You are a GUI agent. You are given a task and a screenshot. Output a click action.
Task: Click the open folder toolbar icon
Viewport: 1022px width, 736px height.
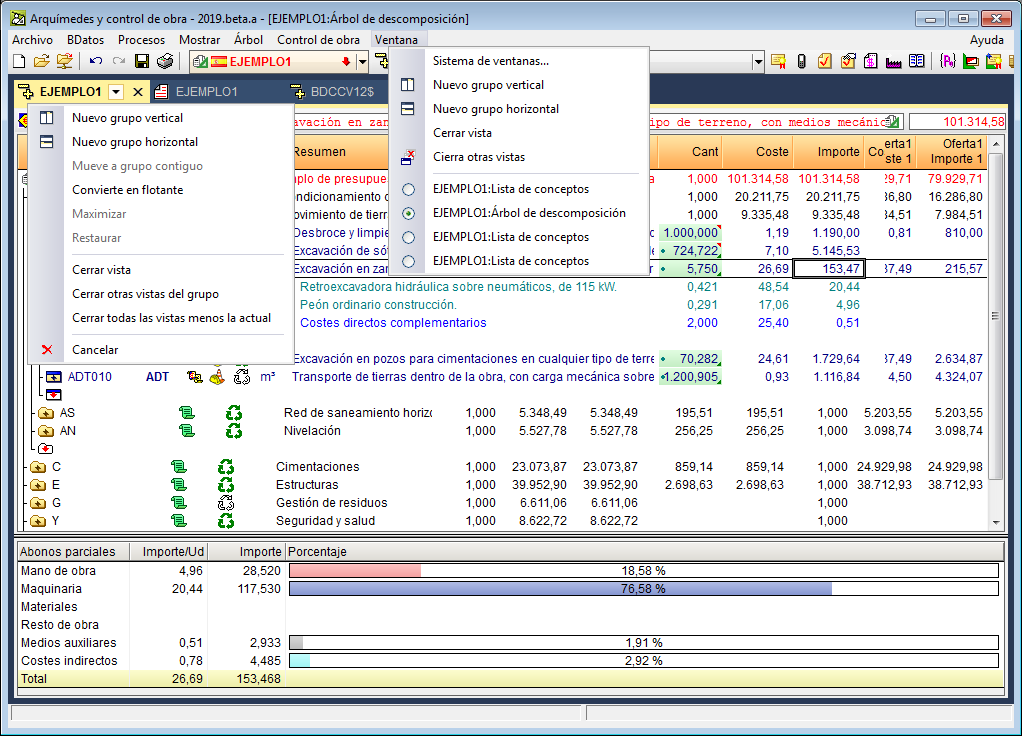click(x=42, y=61)
